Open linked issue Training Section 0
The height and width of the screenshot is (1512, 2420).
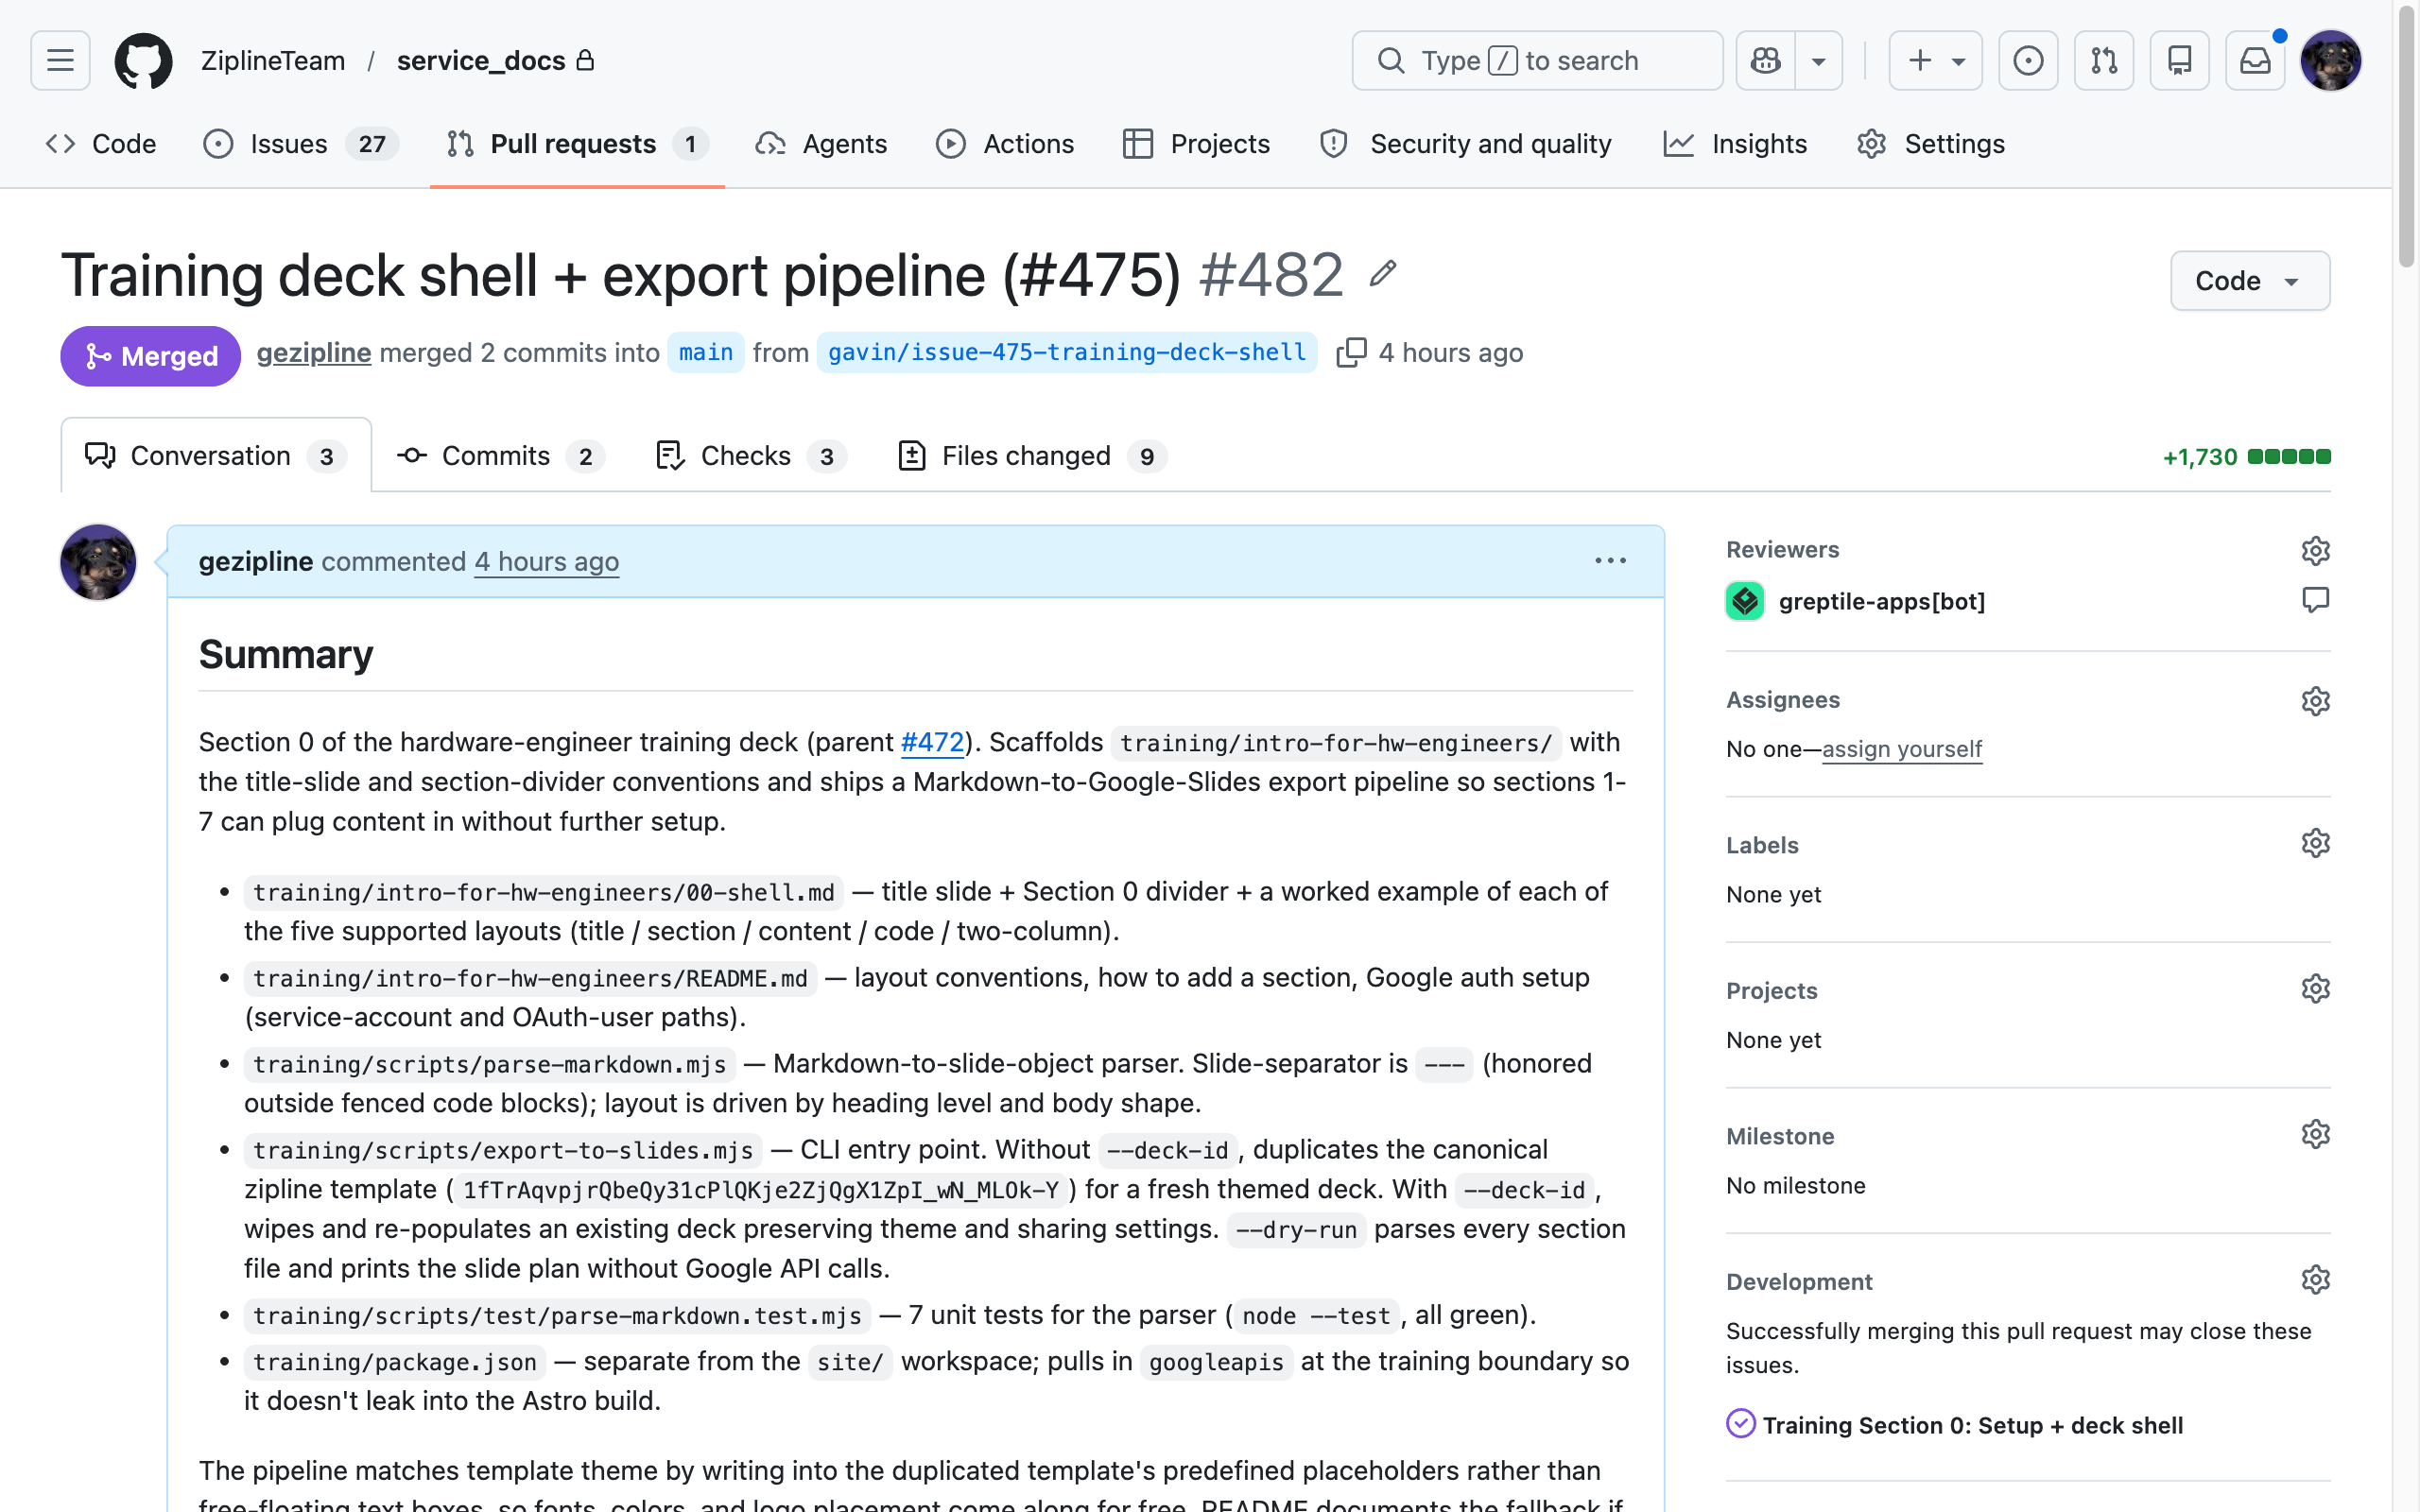point(1972,1425)
